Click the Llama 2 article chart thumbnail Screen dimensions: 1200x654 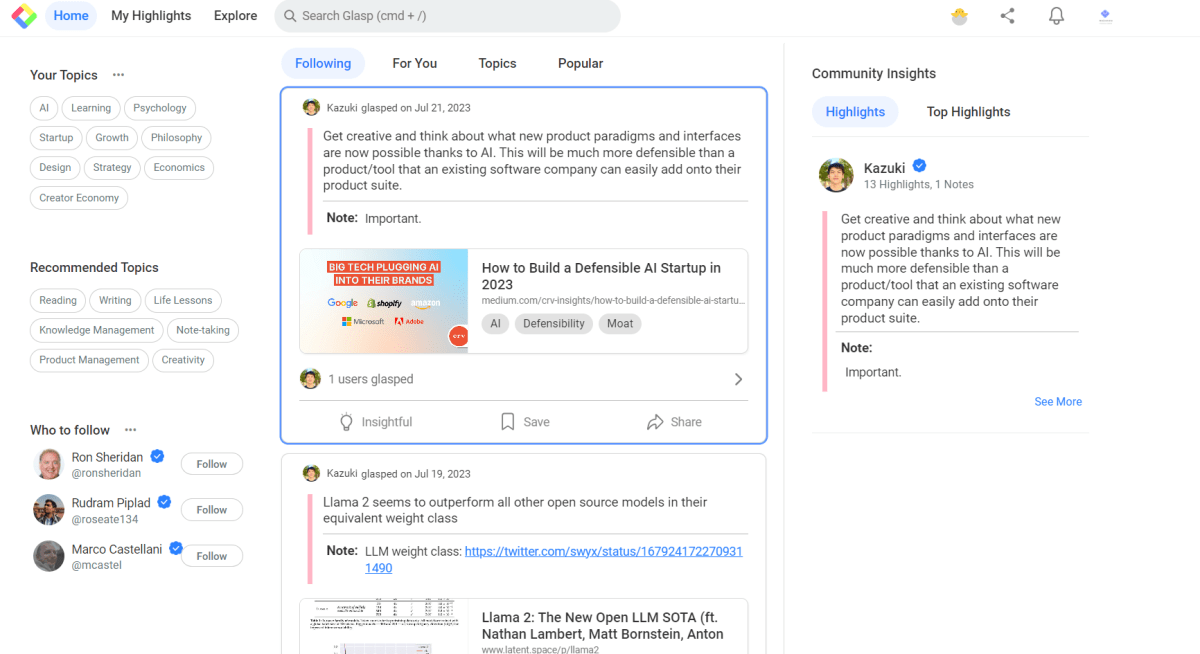384,626
